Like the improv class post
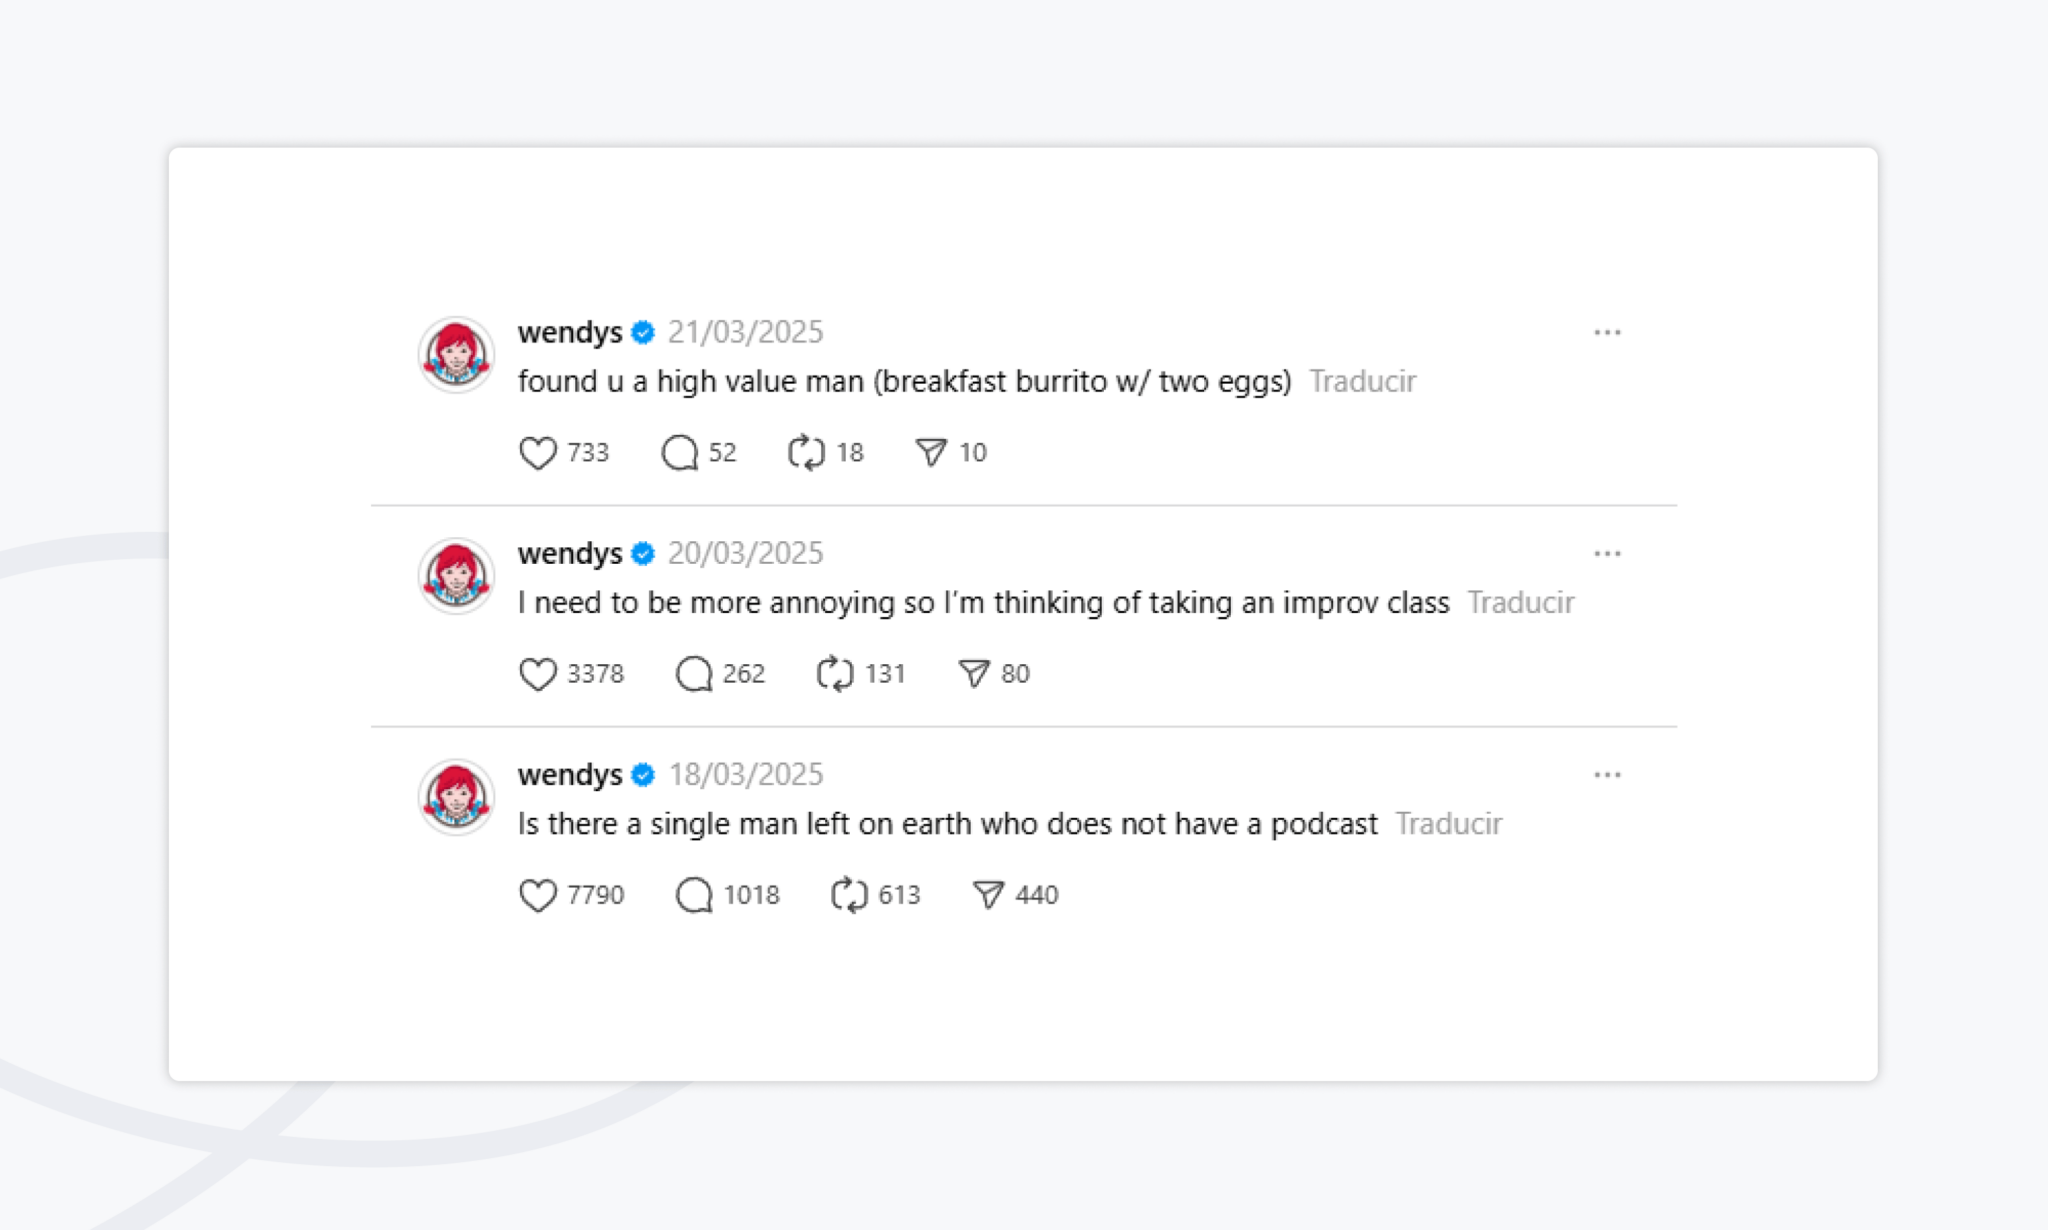Viewport: 2048px width, 1230px height. 538,674
